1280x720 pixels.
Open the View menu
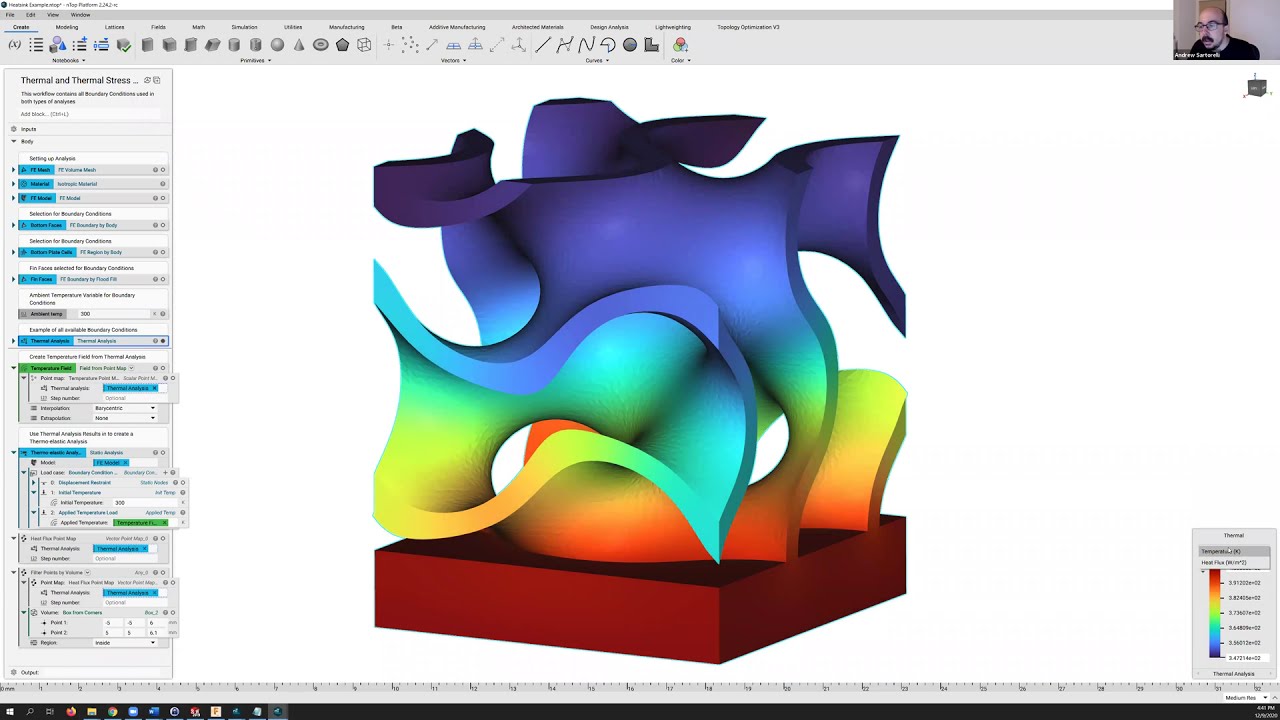click(53, 15)
